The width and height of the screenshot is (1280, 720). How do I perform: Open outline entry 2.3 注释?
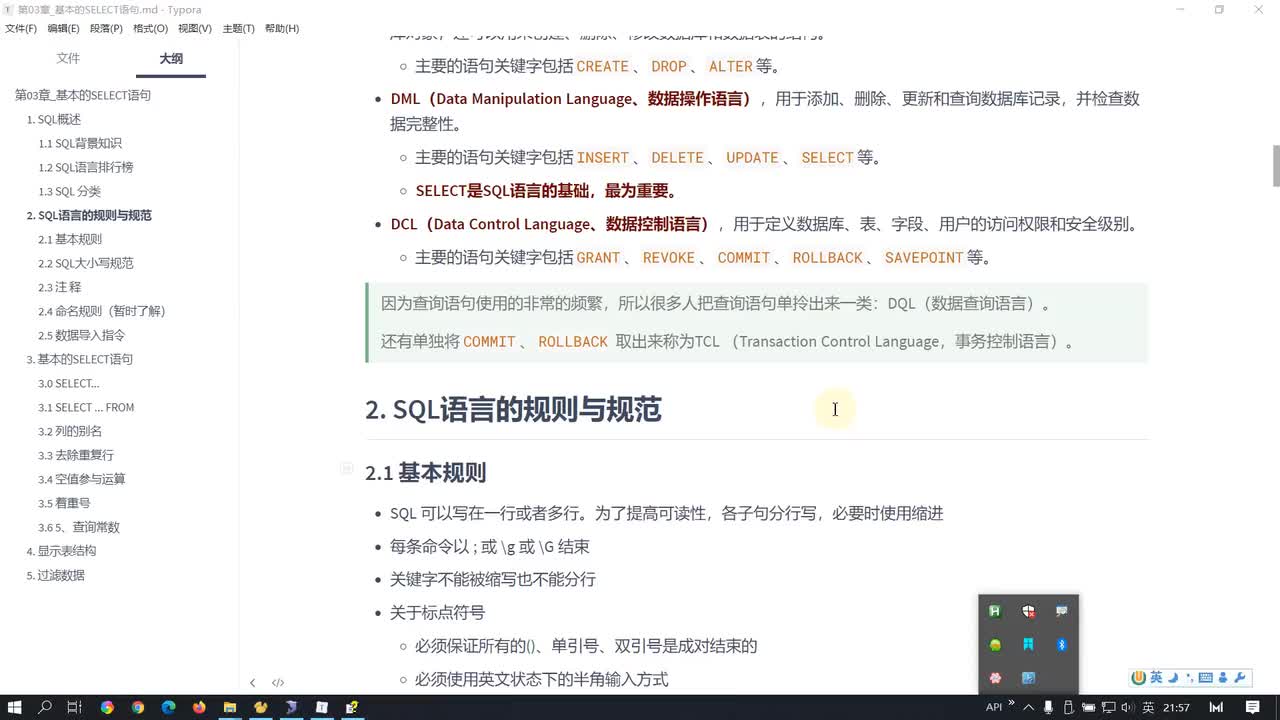(x=60, y=287)
